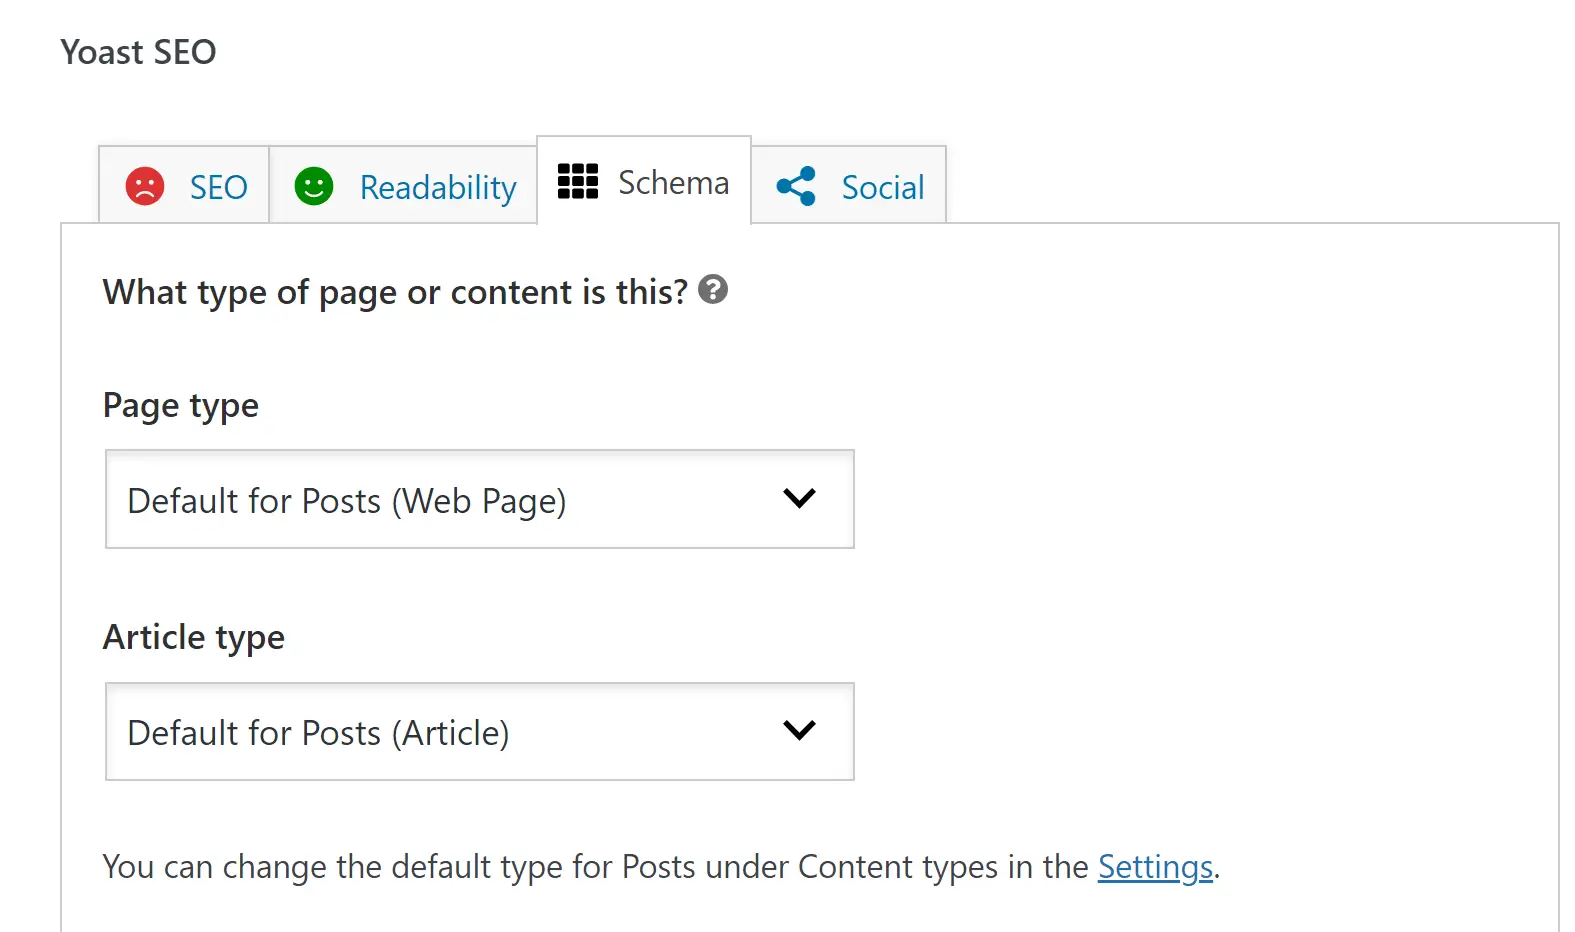The height and width of the screenshot is (932, 1575).
Task: Click the Social share icon
Action: click(x=796, y=186)
